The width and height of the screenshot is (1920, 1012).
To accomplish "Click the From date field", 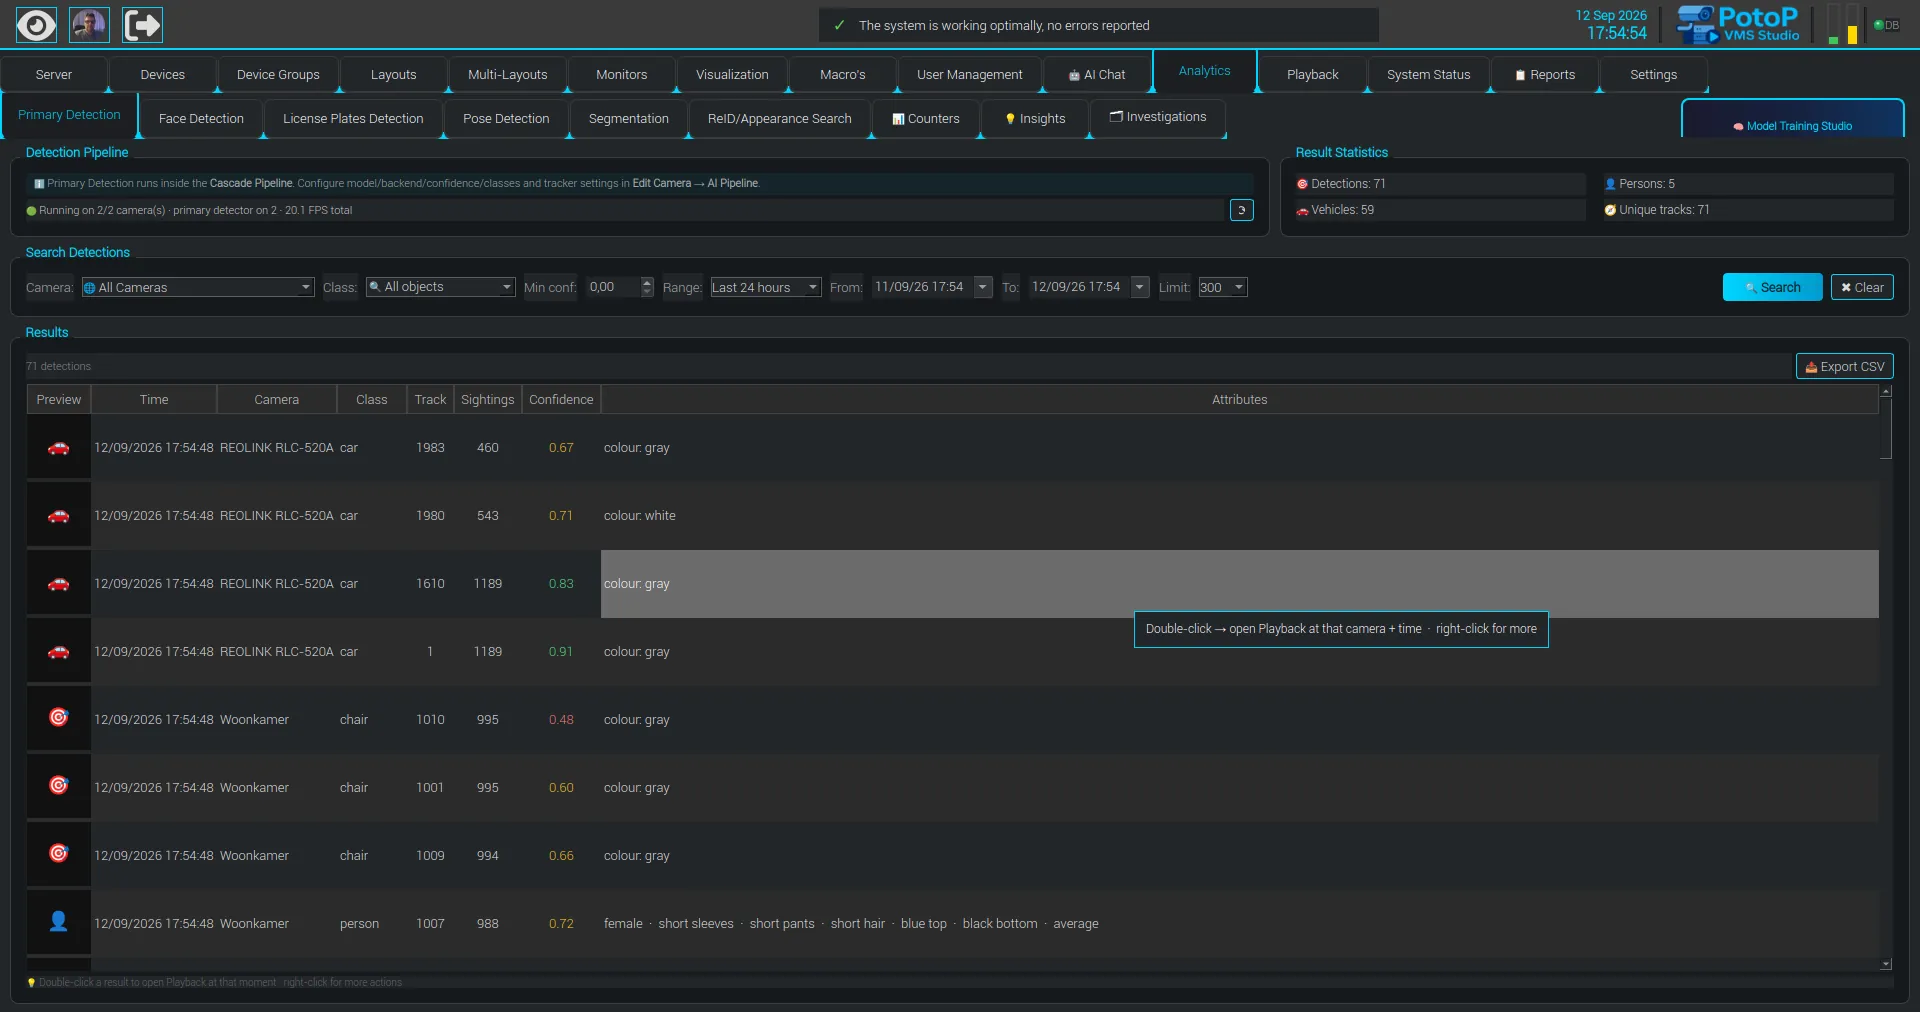I will point(923,287).
